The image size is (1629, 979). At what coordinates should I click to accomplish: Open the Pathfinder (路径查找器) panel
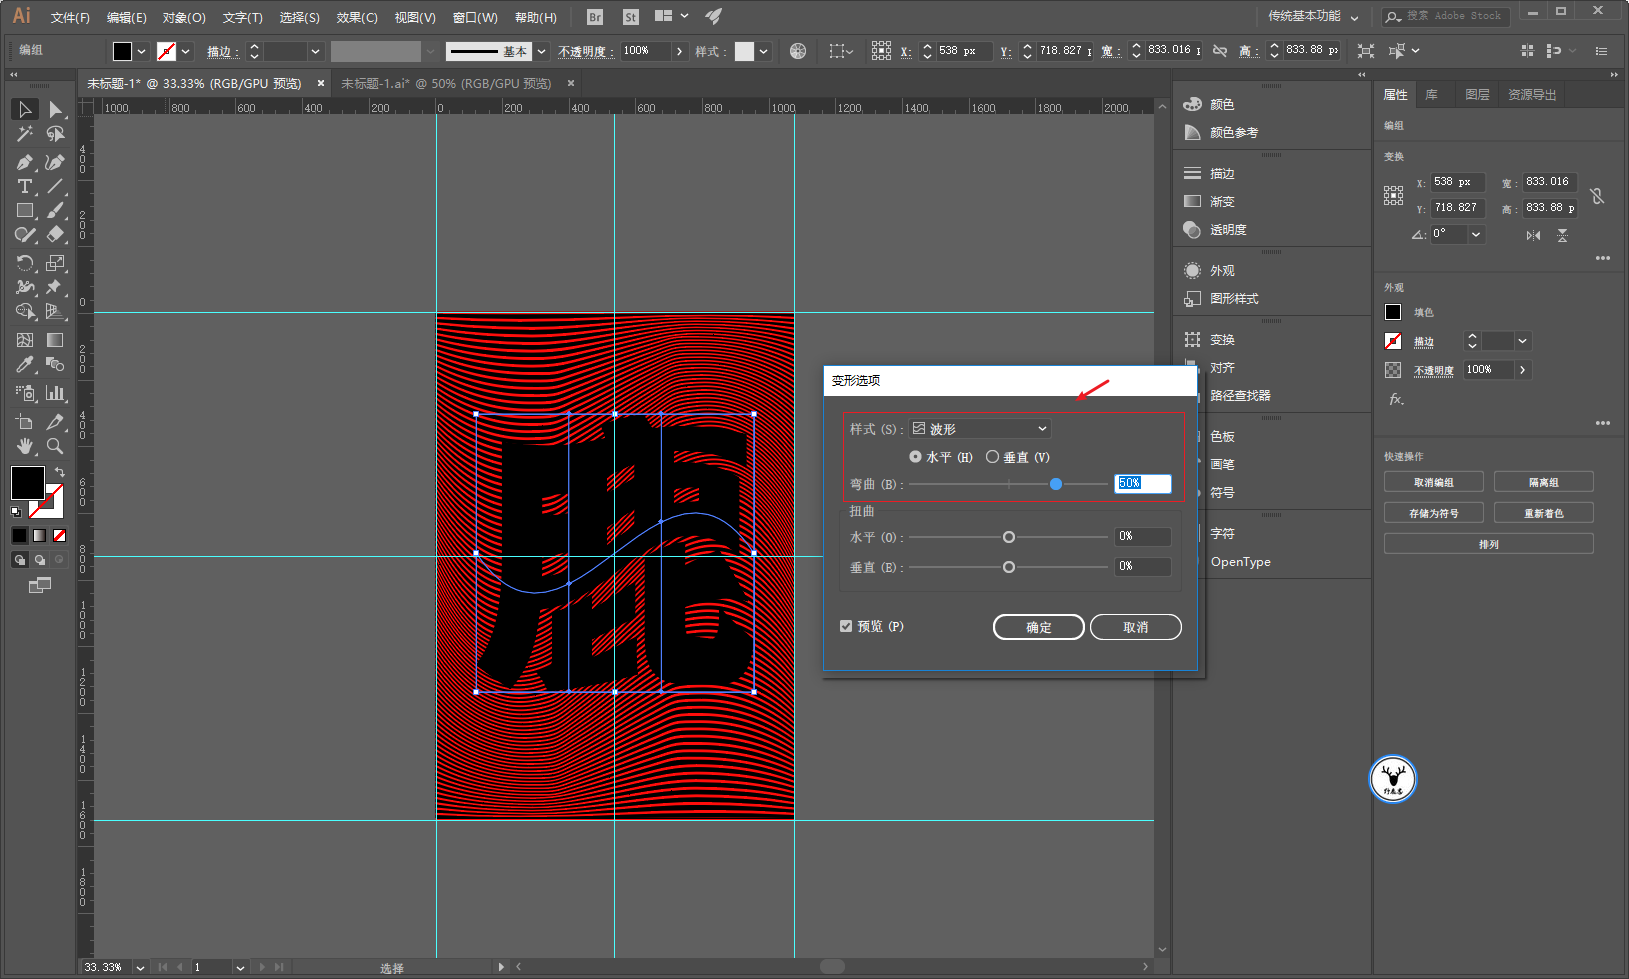click(1240, 395)
